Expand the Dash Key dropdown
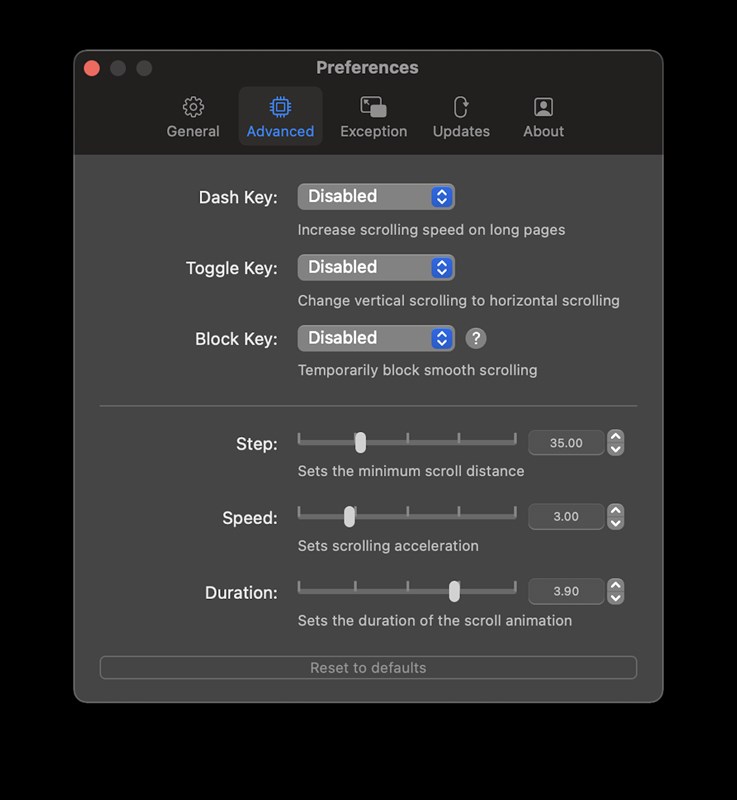The width and height of the screenshot is (737, 800). coord(376,197)
